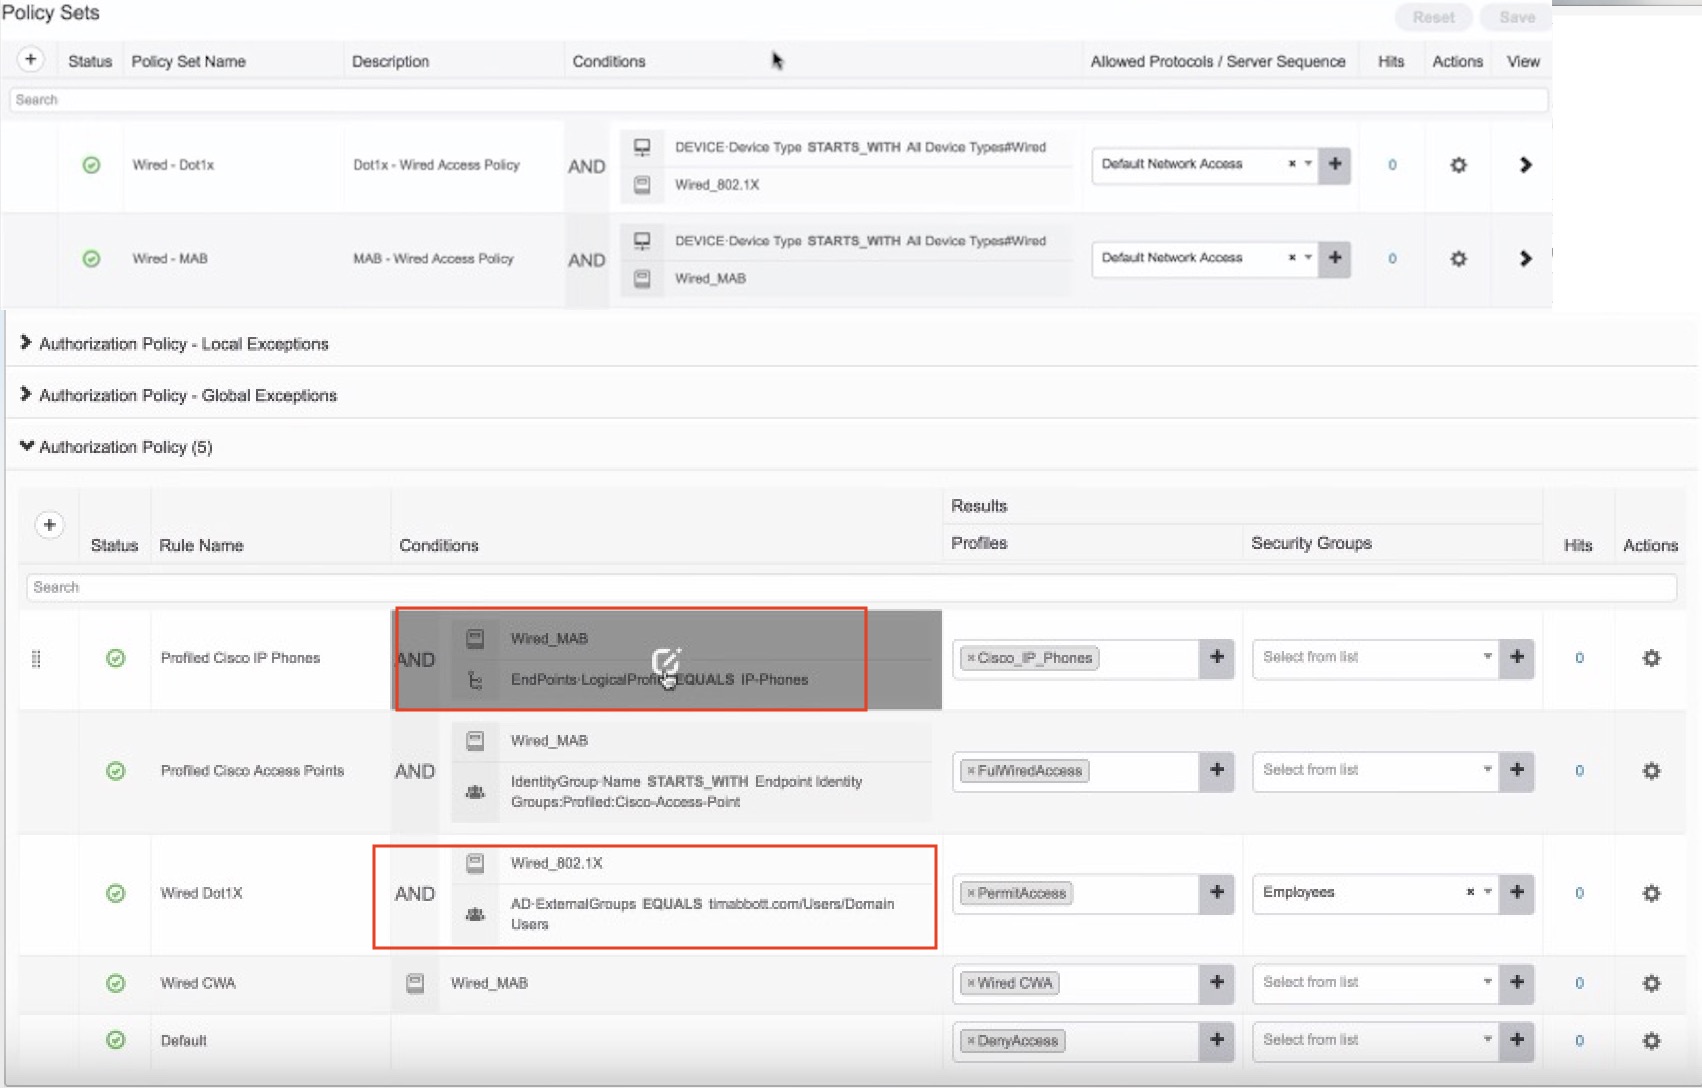Edit Wired_MAB condition of Wired CWA
The width and height of the screenshot is (1702, 1088).
(x=489, y=983)
